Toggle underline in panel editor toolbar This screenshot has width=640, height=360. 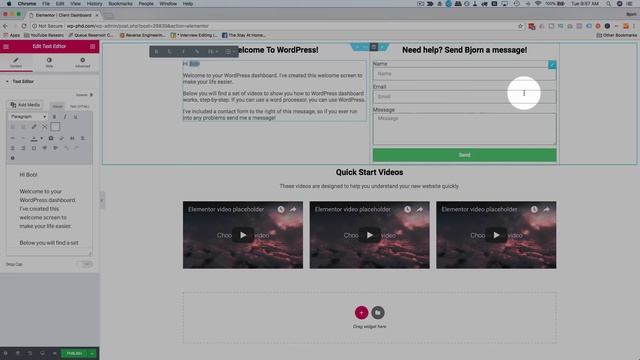pos(76,117)
